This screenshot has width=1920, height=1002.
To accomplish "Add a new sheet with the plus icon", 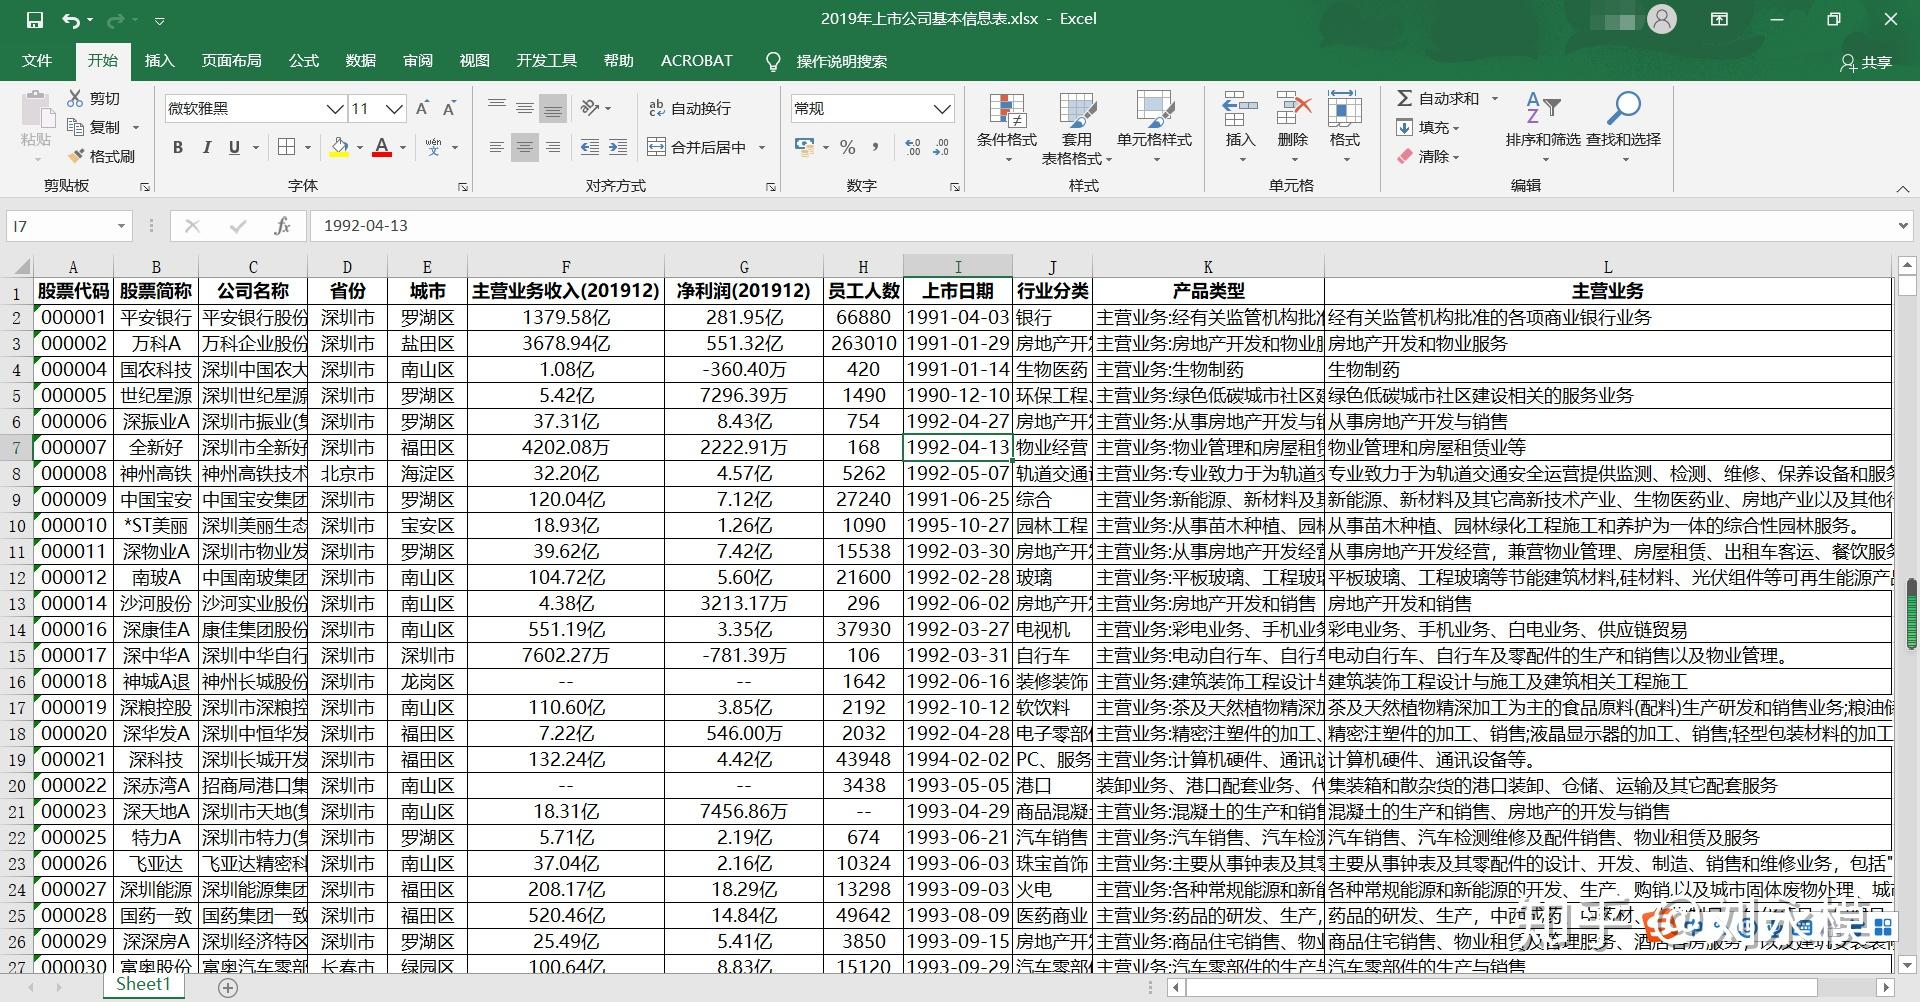I will [x=228, y=988].
